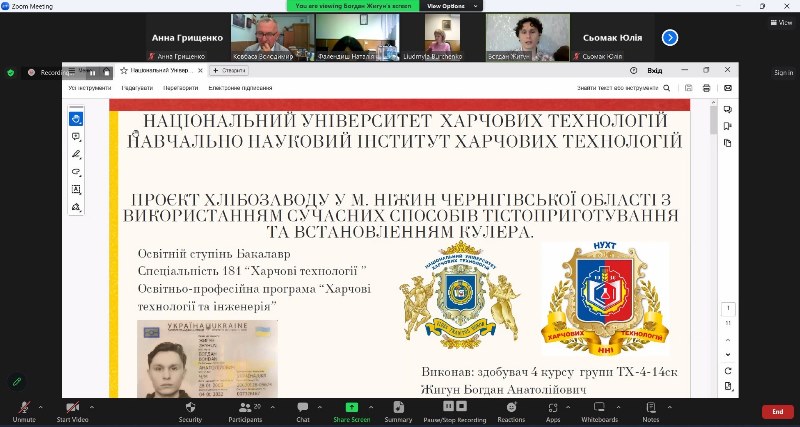
Task: Select the signature stamp tool
Action: click(76, 207)
